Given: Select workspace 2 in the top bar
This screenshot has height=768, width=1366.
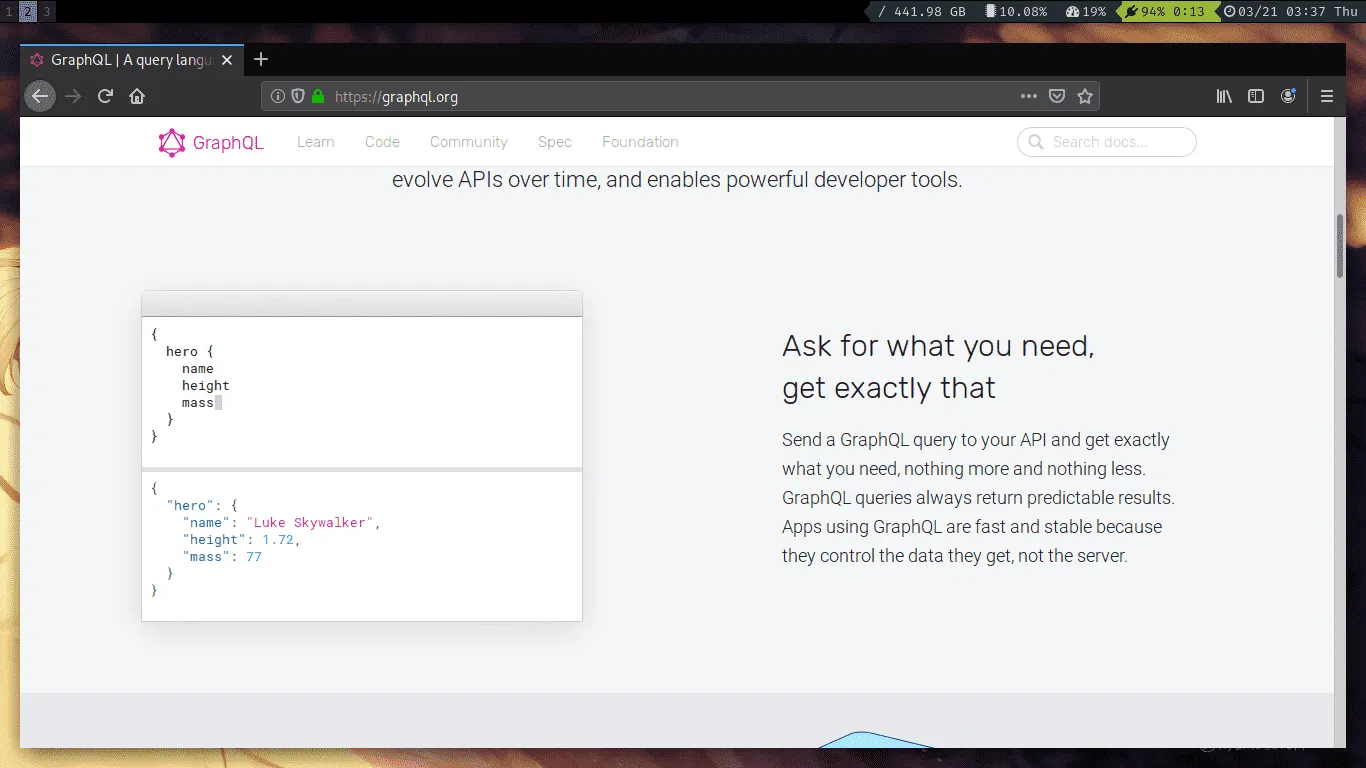Looking at the screenshot, I should pyautogui.click(x=28, y=11).
